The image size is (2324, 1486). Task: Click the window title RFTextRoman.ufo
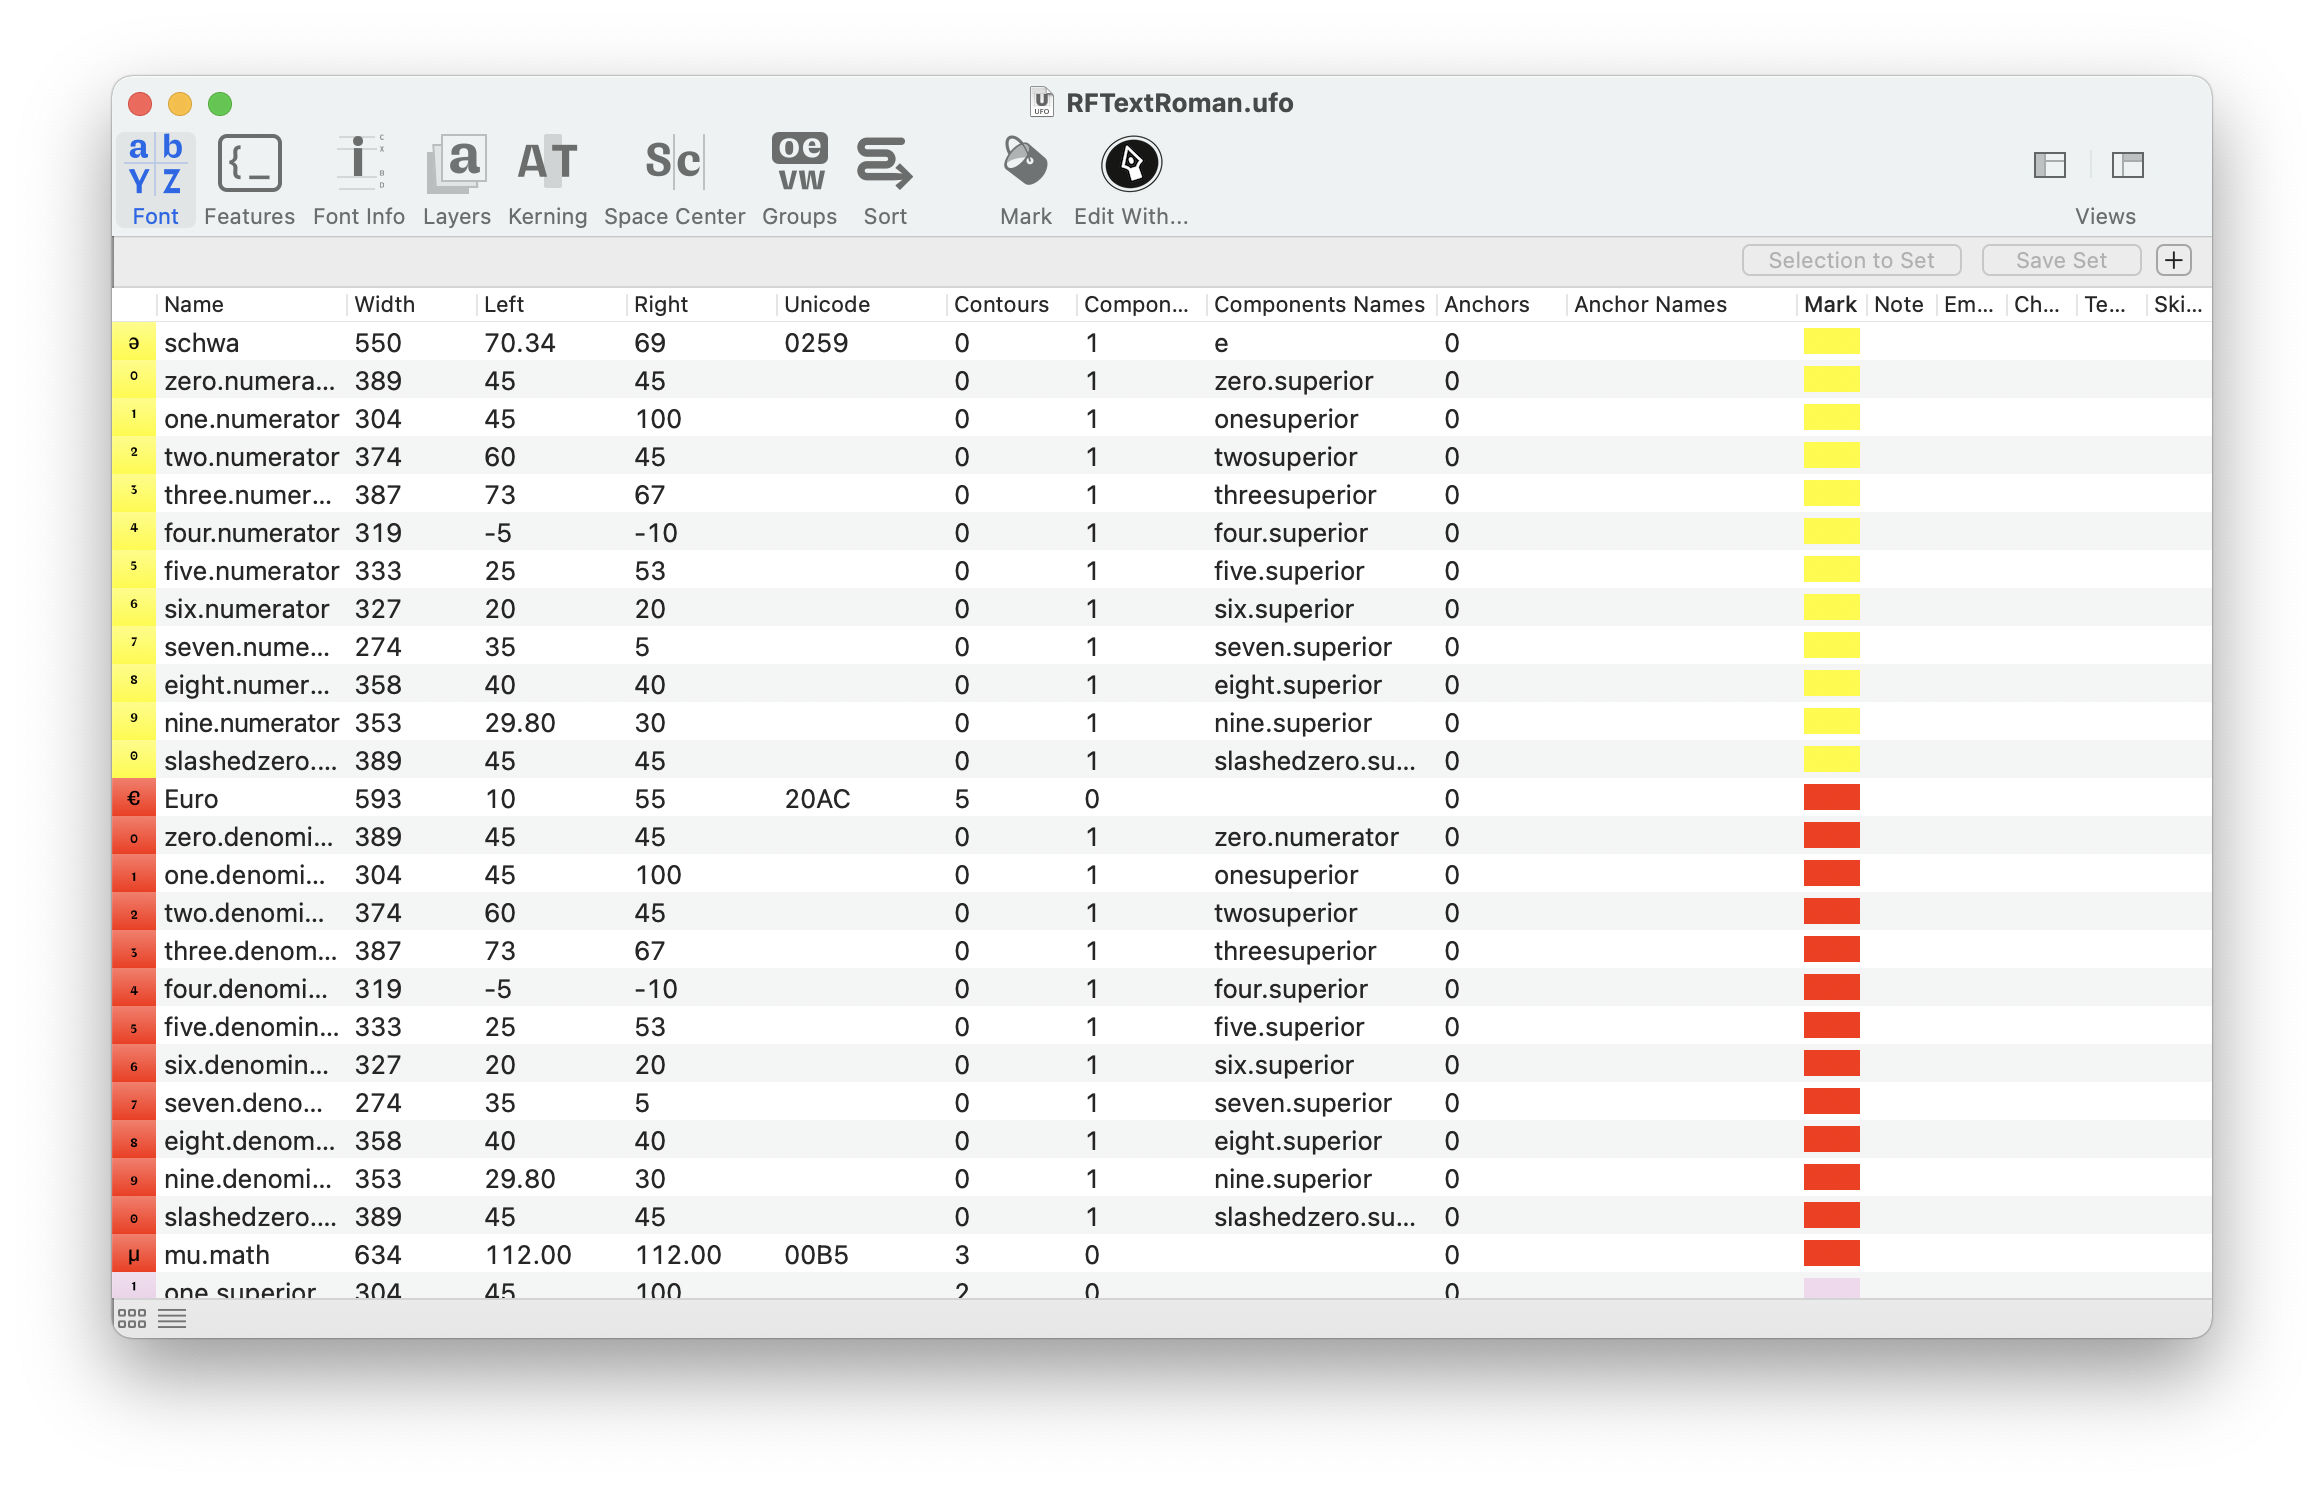pos(1179,103)
